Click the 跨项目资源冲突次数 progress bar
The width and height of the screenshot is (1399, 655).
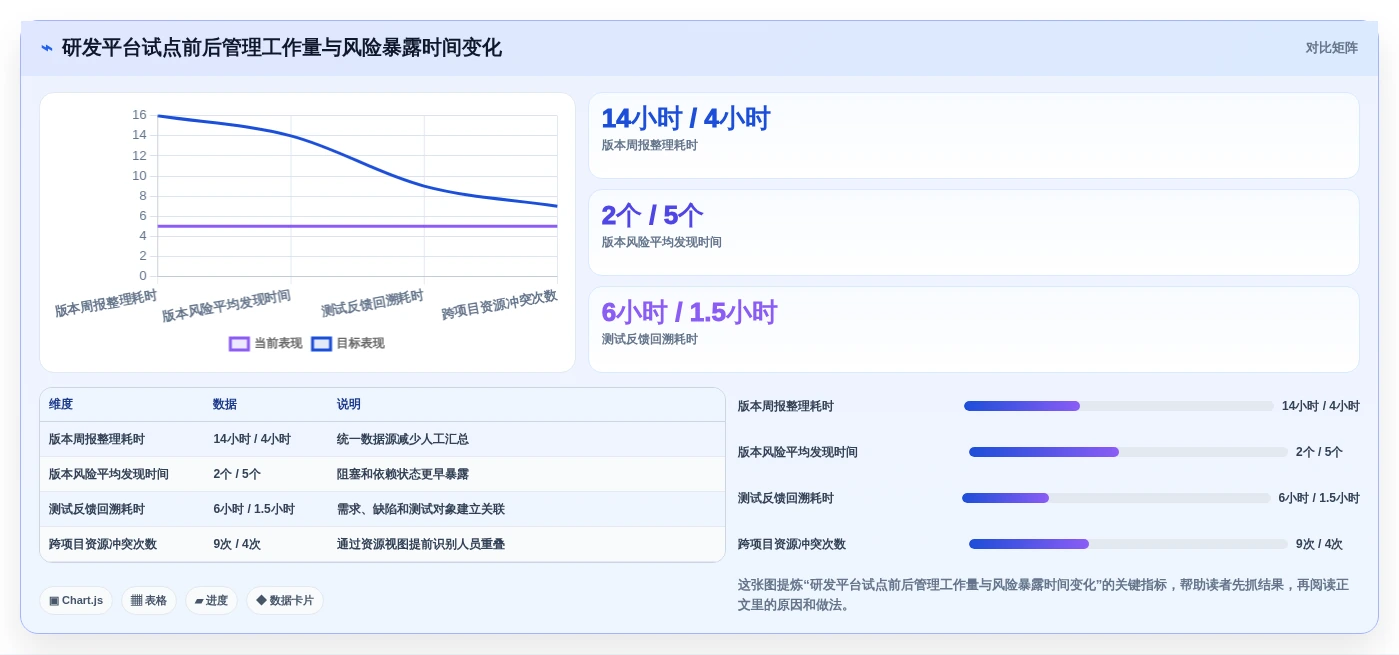(1128, 544)
